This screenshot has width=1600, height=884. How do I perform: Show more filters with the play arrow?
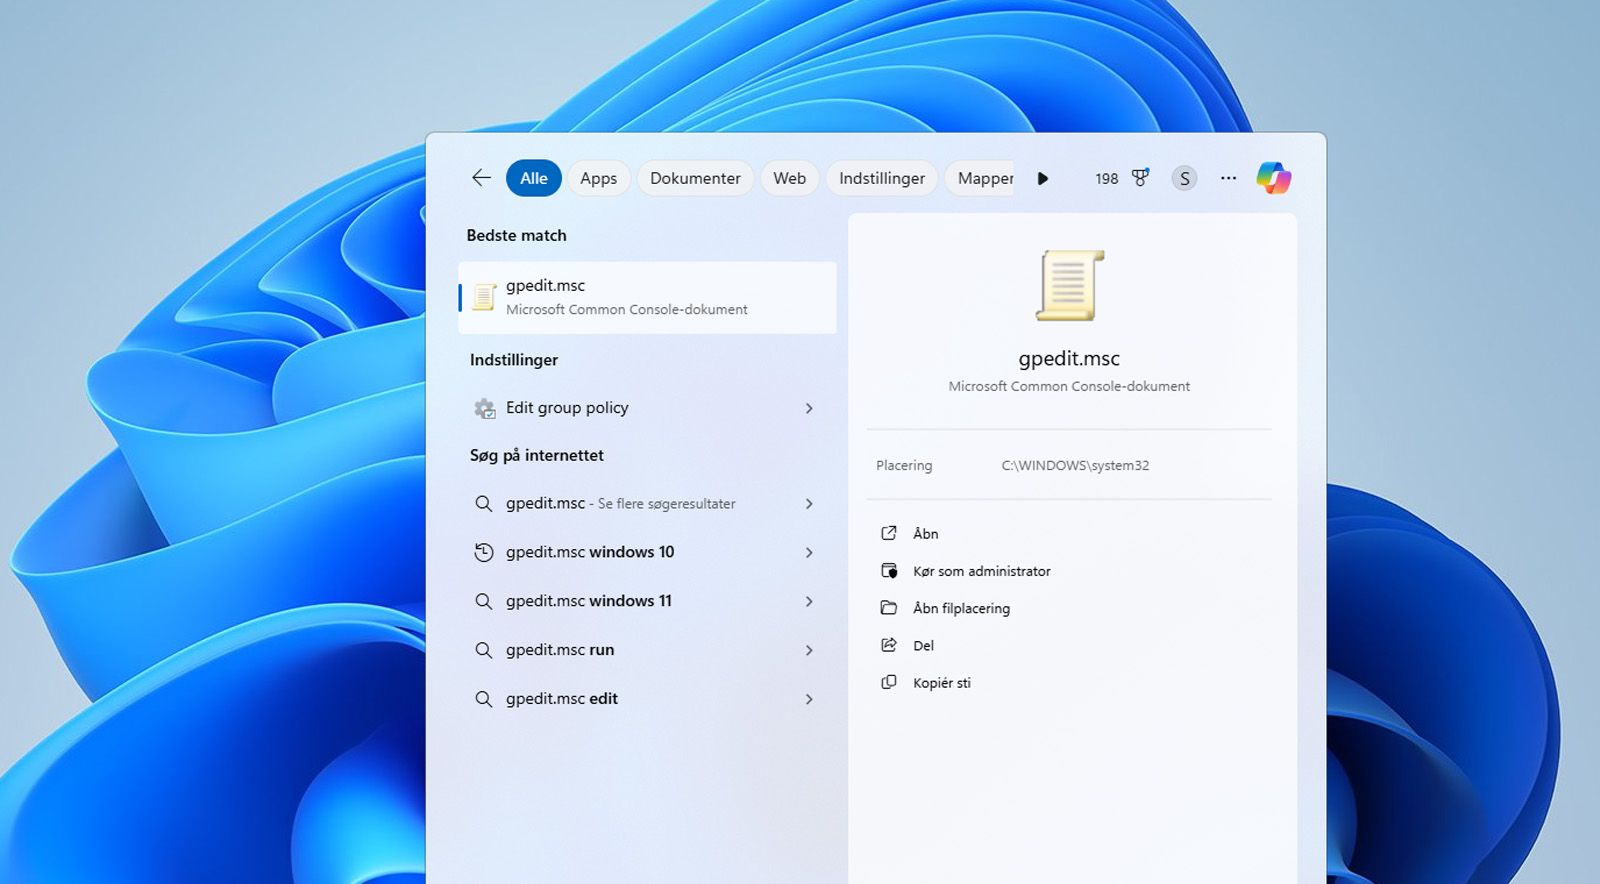[x=1043, y=178]
